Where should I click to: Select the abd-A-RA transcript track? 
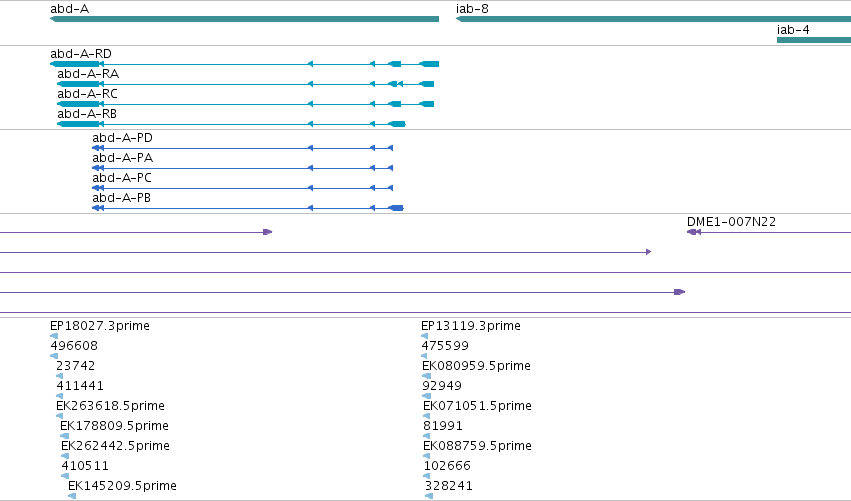[245, 84]
